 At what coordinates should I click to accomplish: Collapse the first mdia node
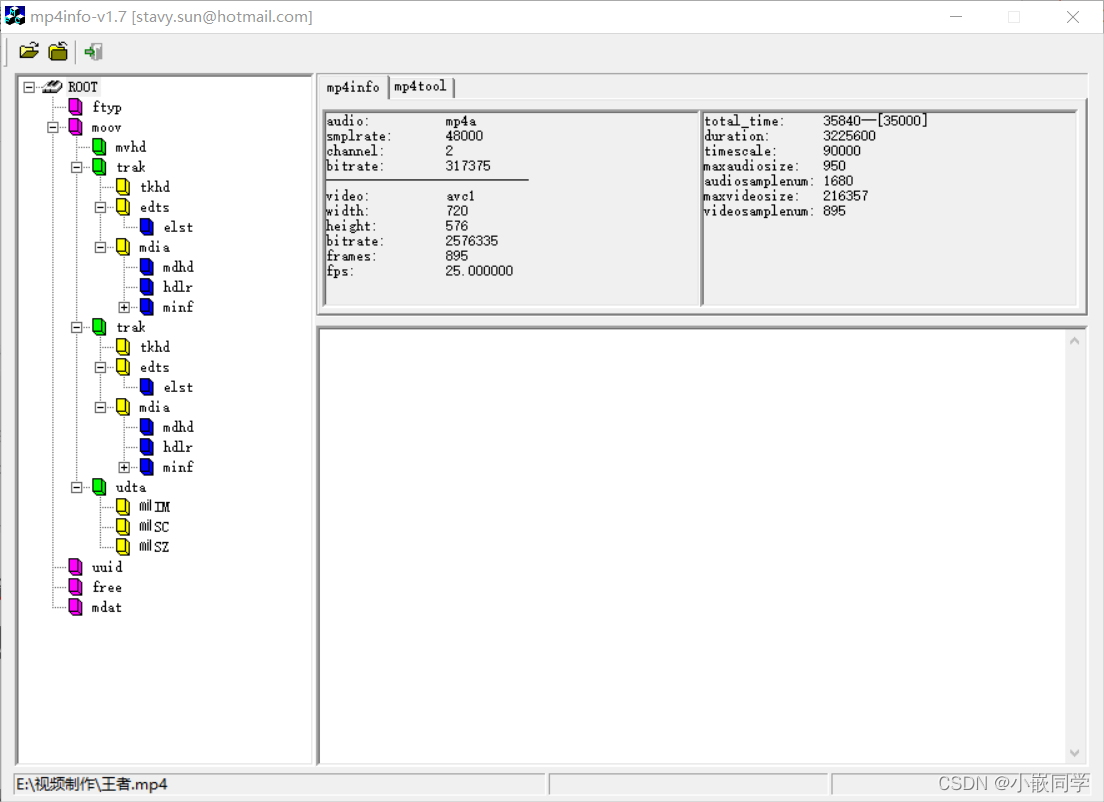pos(101,247)
